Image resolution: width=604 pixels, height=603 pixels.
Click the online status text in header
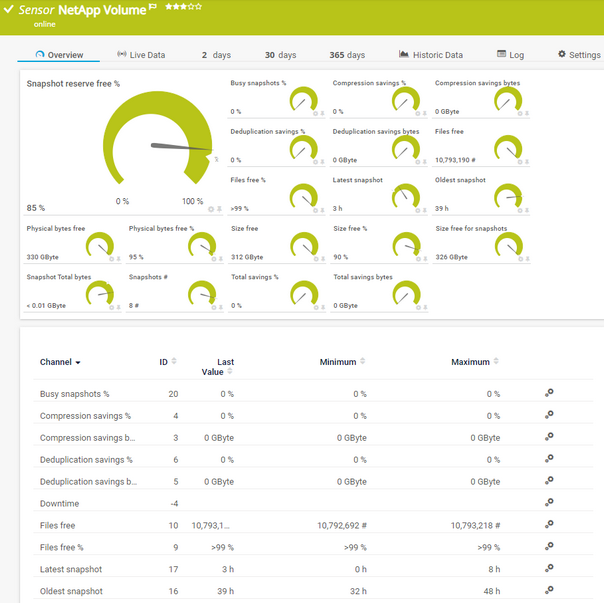coord(45,24)
